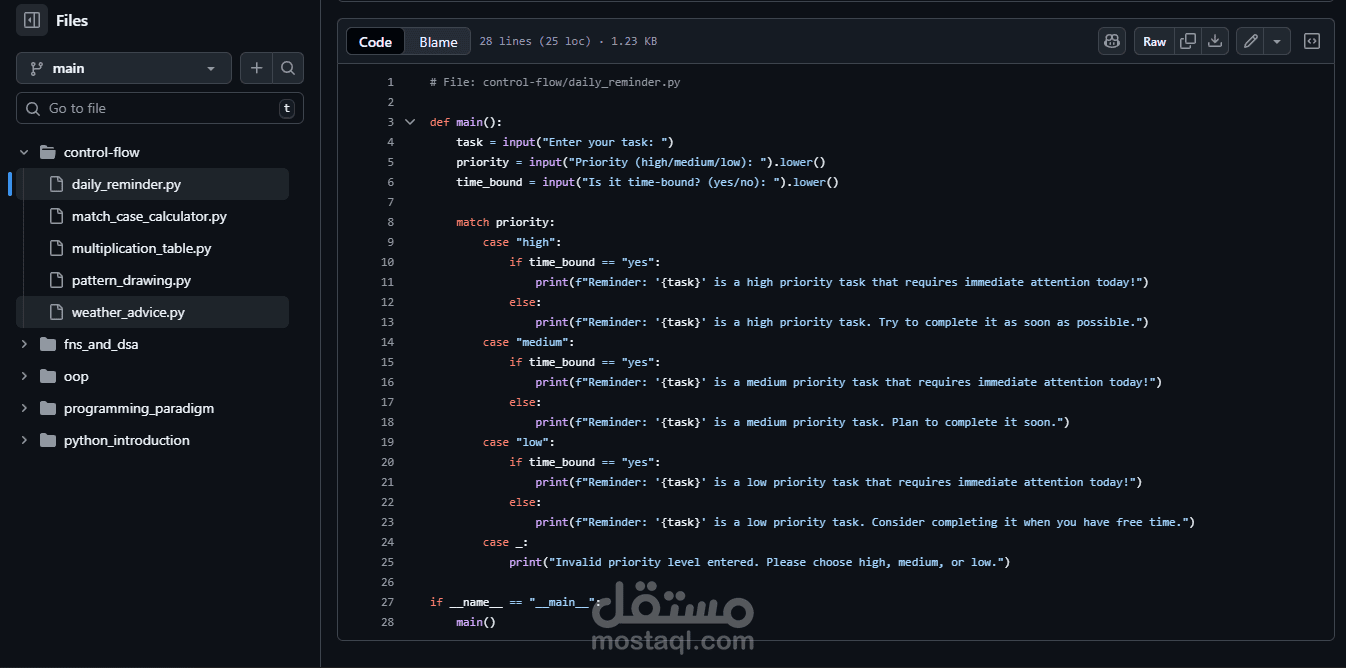Viewport: 1346px width, 668px height.
Task: Click the plus add file button
Action: tap(257, 68)
